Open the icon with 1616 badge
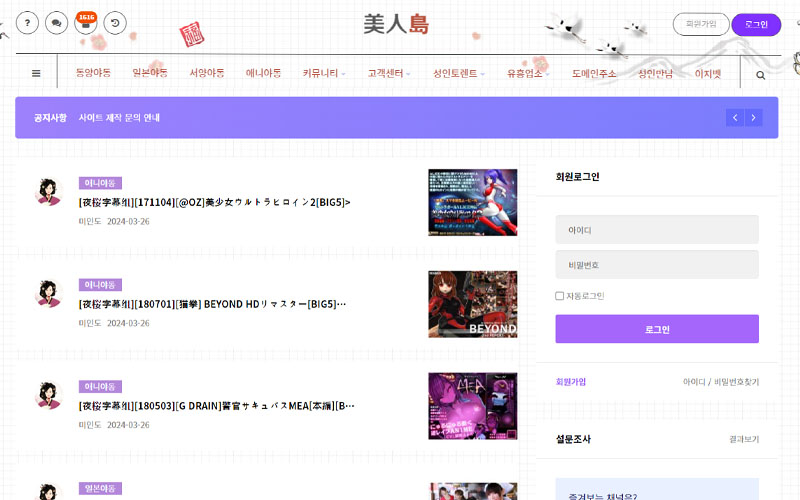The width and height of the screenshot is (800, 500). [86, 23]
